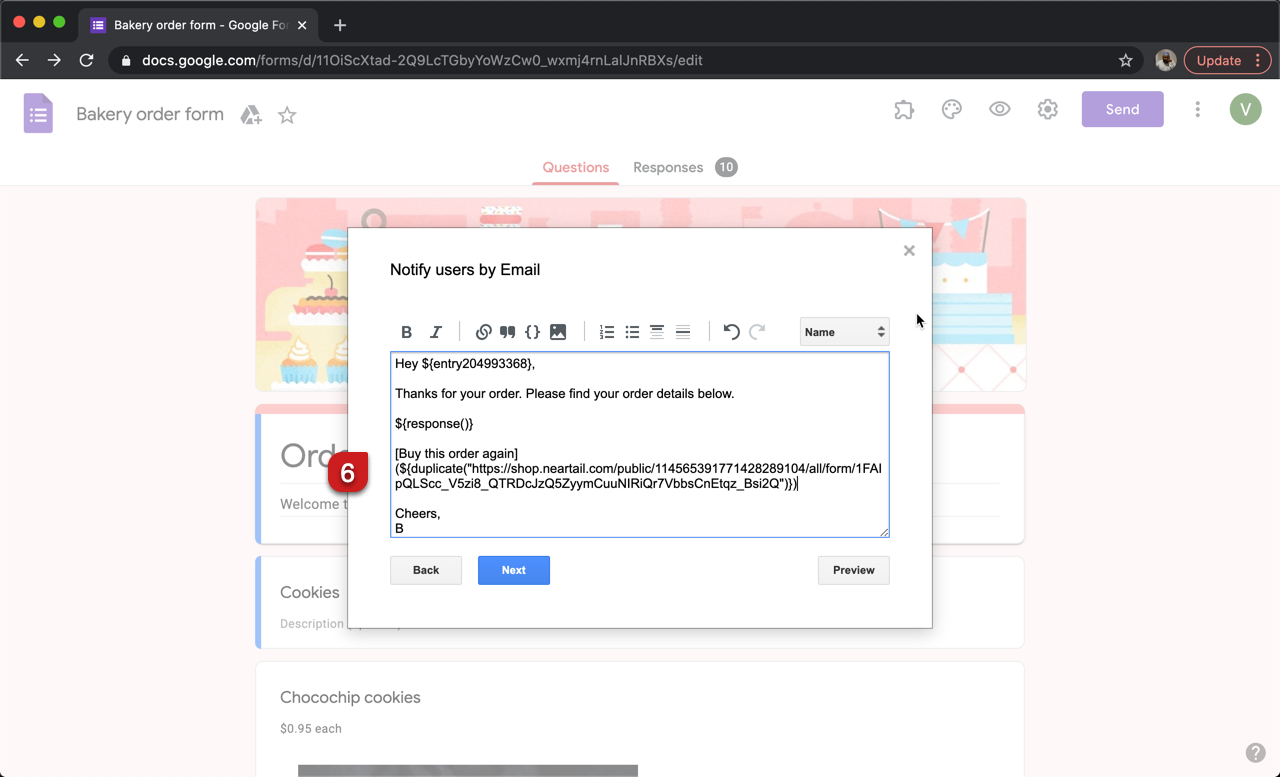Apply a numbered list to the text

coord(607,331)
